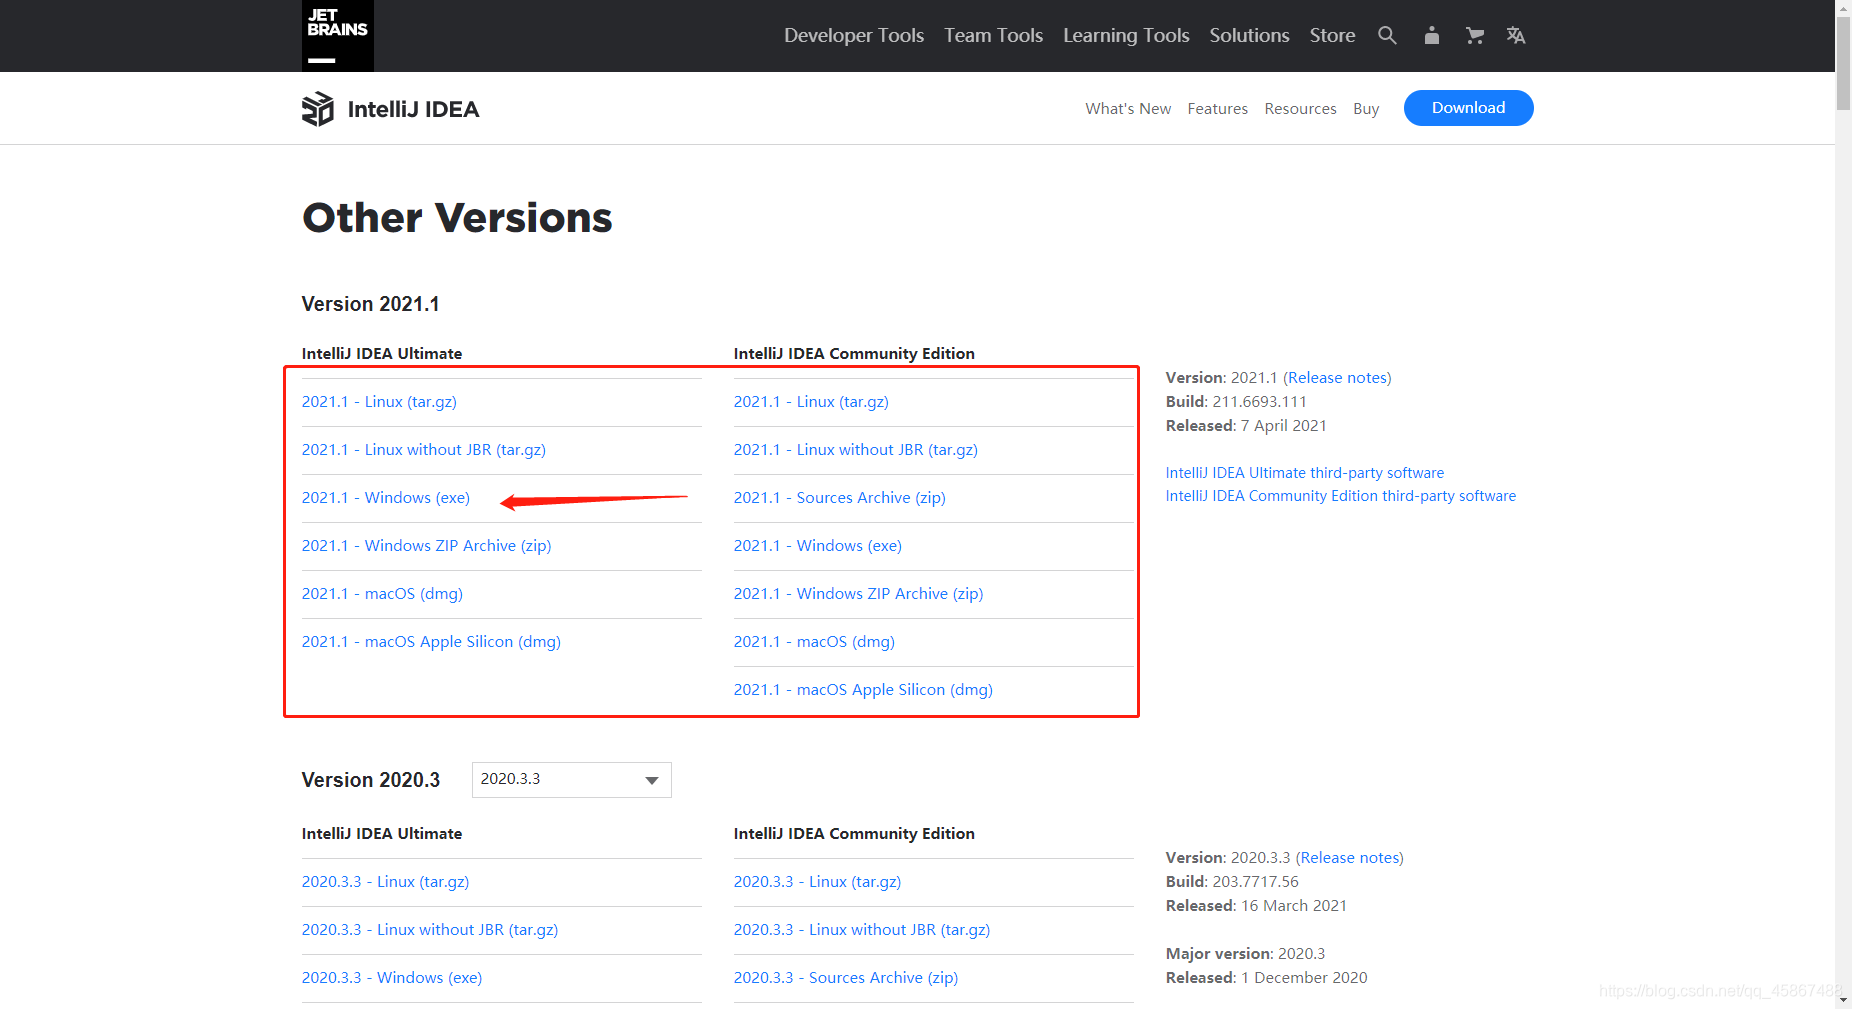Download Ultimate 2021.1 Linux (tar.gz)

click(379, 401)
